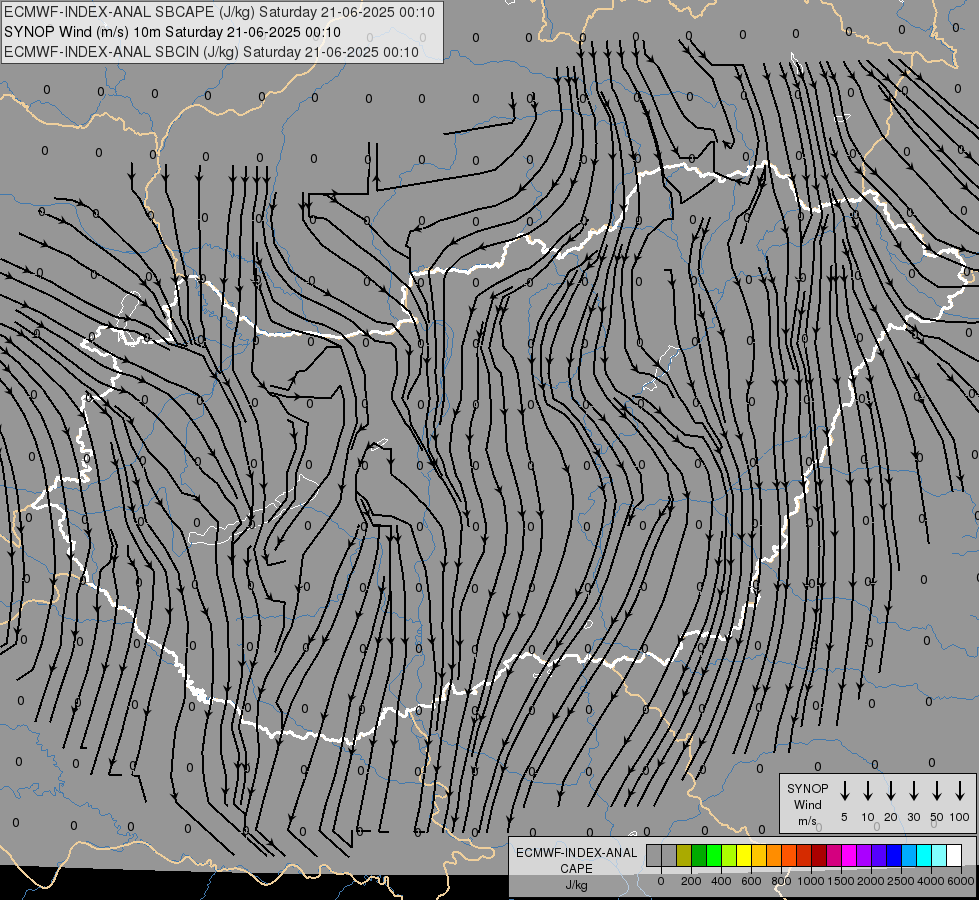Screen dimensions: 979x900
Task: Pick the pale cyan swatch beside white
Action: 940,856
